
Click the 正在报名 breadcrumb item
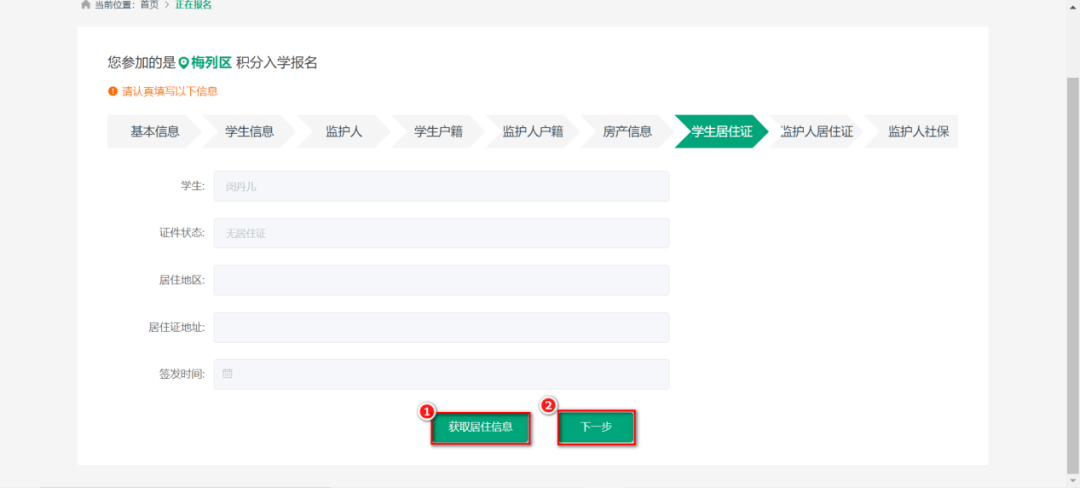[193, 5]
